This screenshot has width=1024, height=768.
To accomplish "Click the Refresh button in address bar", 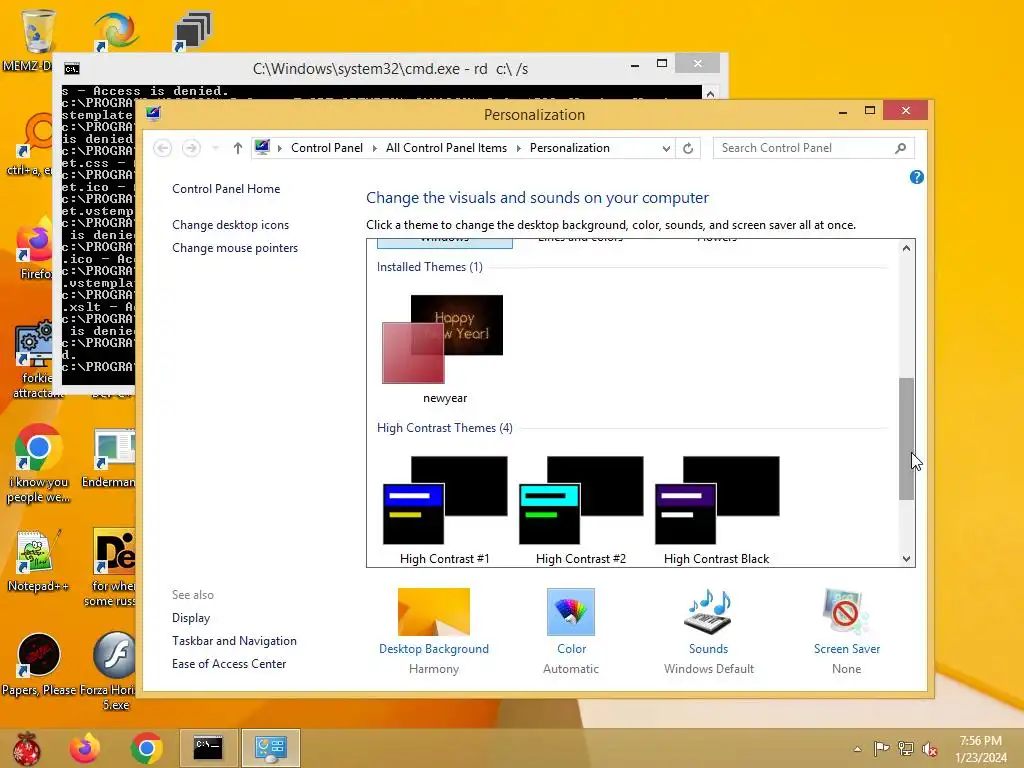I will 688,148.
